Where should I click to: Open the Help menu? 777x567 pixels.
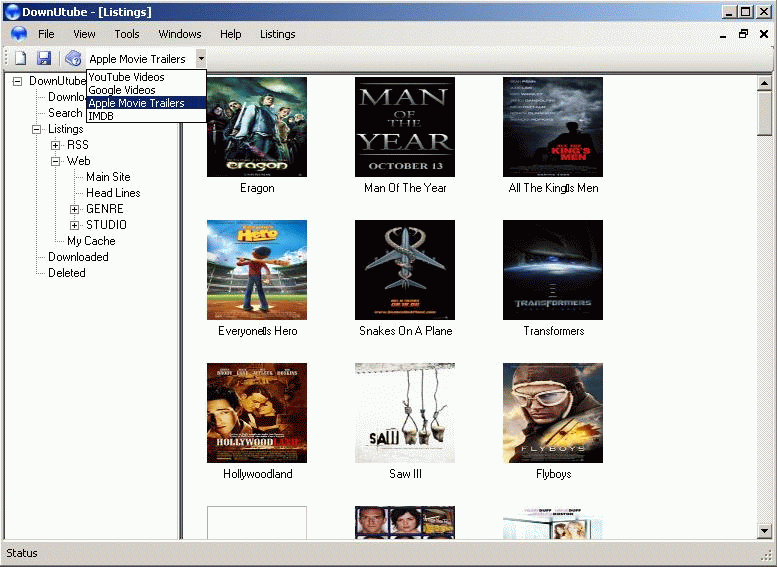tap(230, 34)
